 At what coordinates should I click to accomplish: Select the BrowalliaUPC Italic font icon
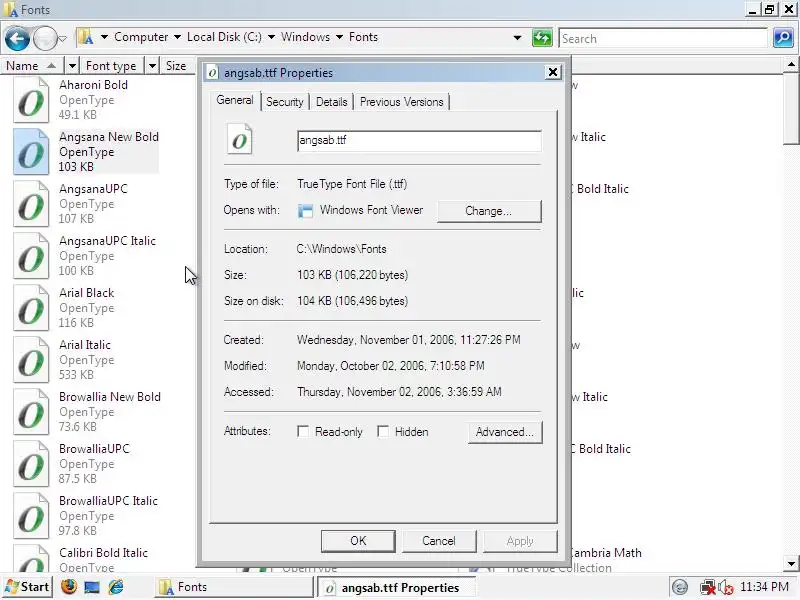click(x=31, y=516)
